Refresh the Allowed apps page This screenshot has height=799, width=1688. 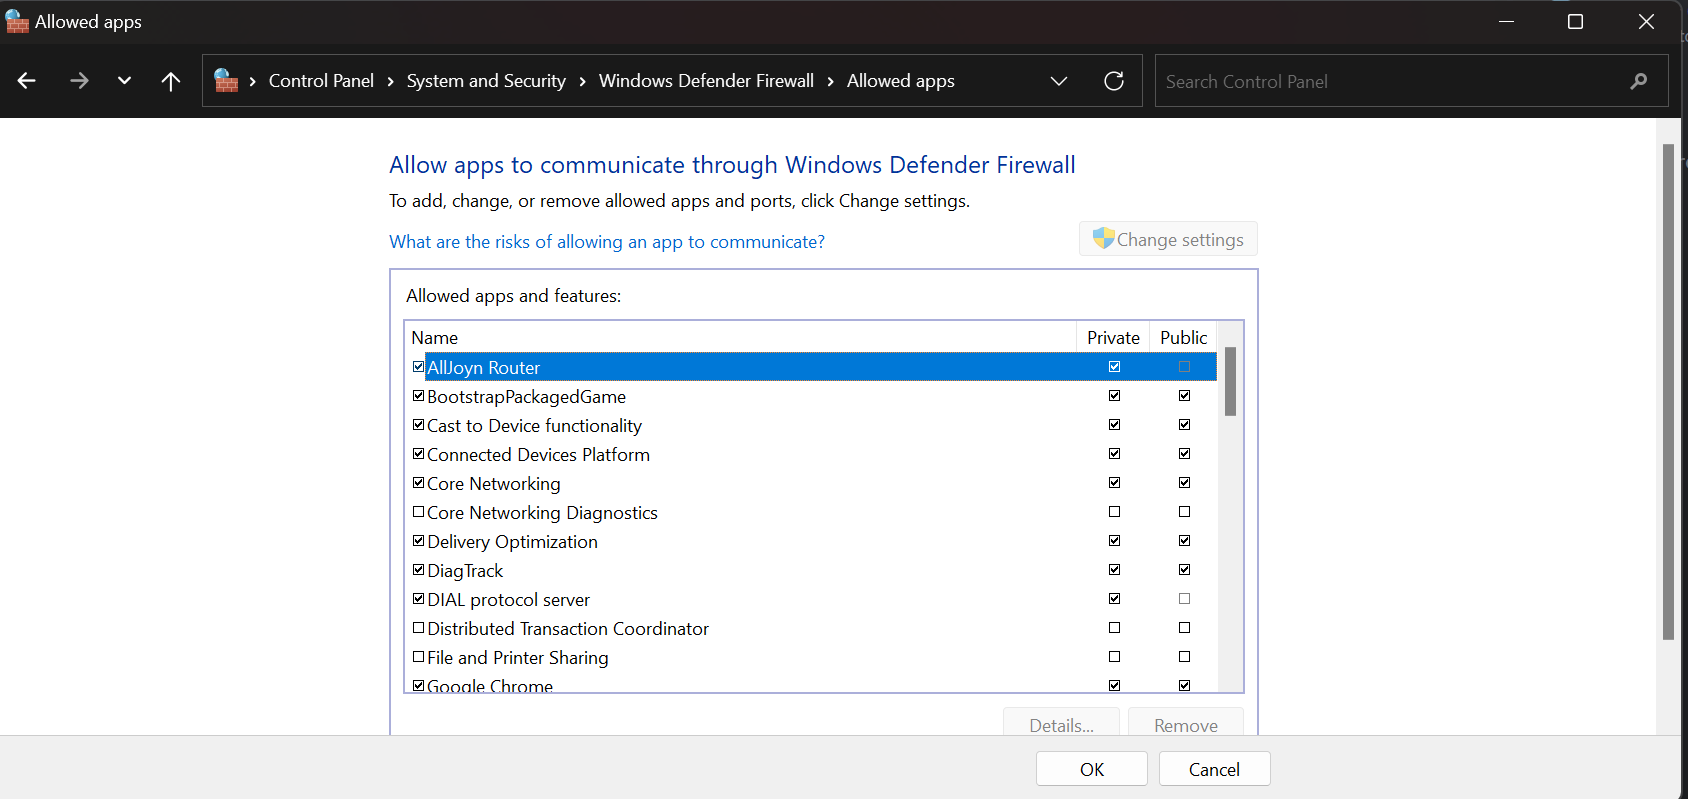(1113, 81)
